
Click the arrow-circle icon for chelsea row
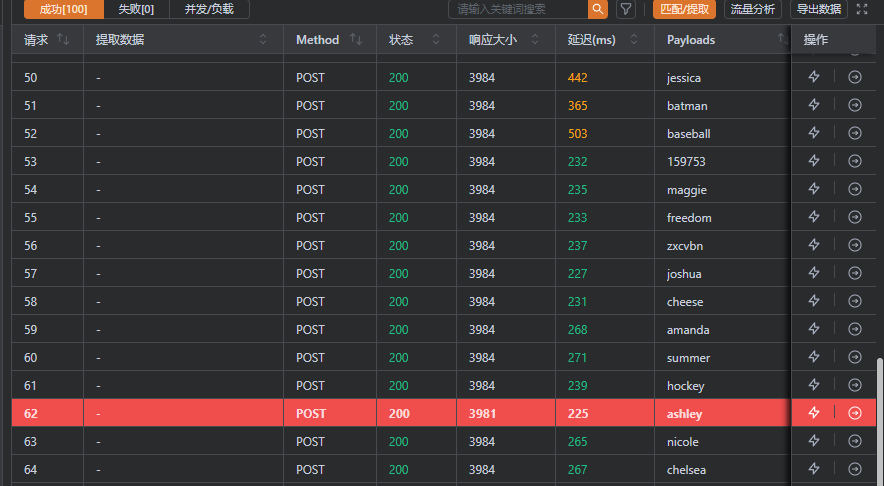(x=855, y=469)
